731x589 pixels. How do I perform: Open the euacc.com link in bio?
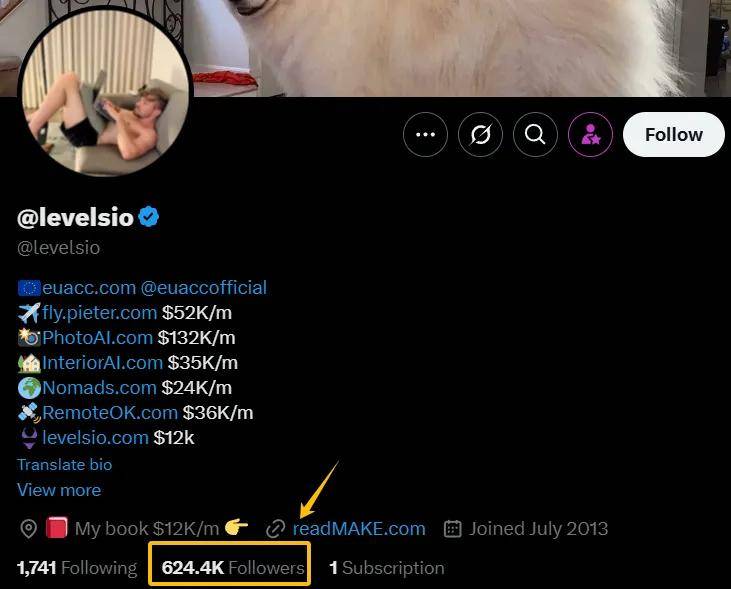click(x=89, y=288)
